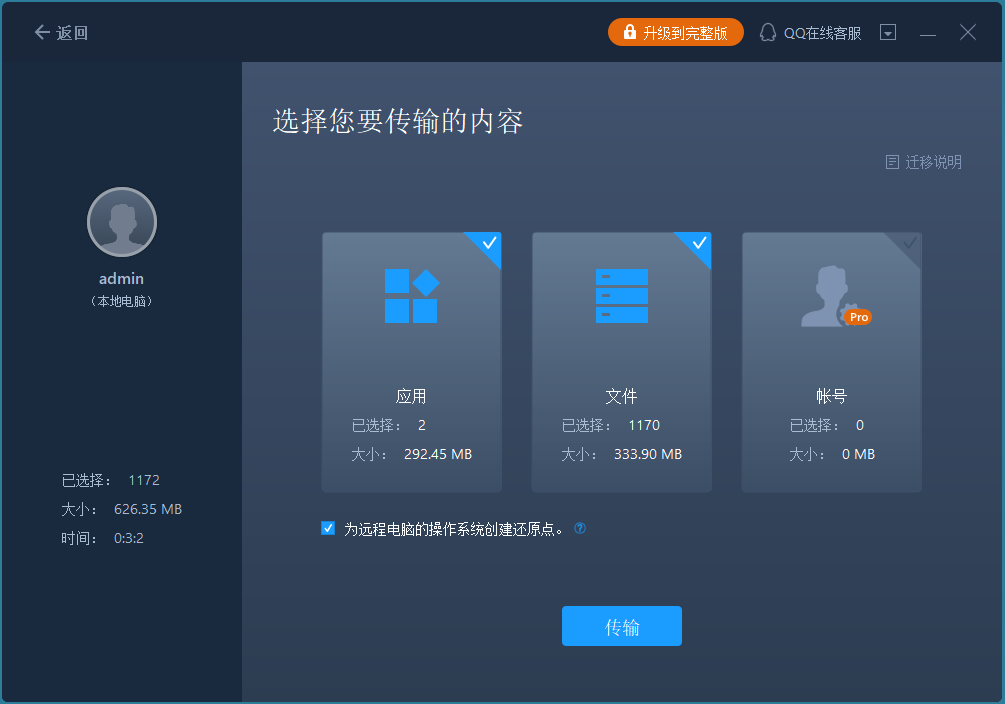Viewport: 1005px width, 704px height.
Task: Click the files stack icon
Action: (x=621, y=296)
